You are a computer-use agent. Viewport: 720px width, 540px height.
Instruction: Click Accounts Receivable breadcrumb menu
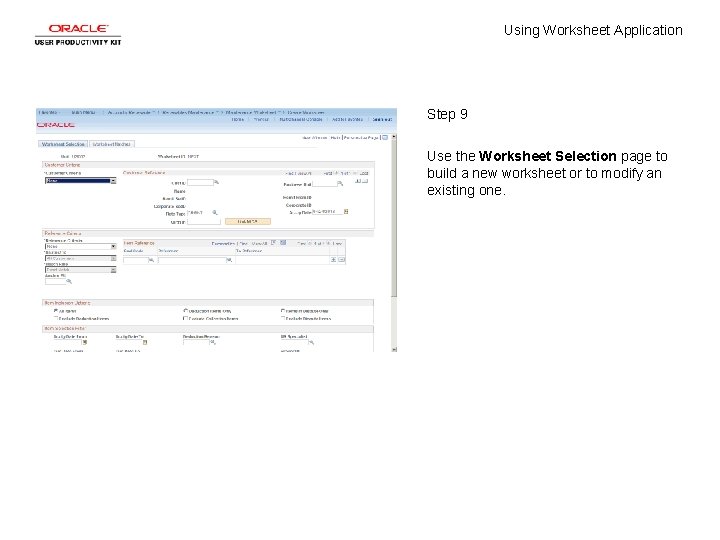pyautogui.click(x=130, y=112)
